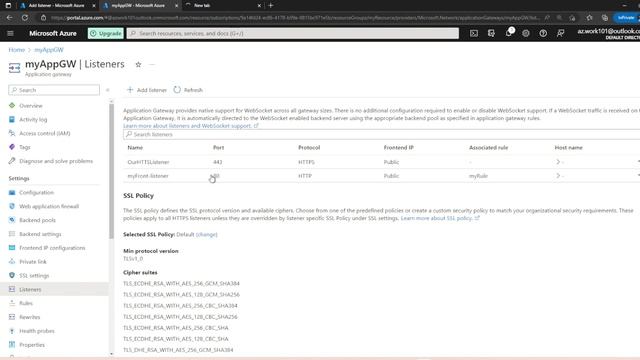Open the feedback icon in top bar
The image size is (640, 360).
(560, 33)
